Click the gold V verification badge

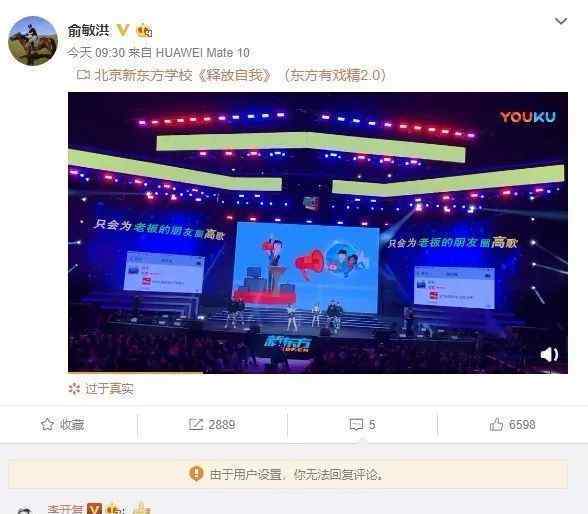(123, 30)
